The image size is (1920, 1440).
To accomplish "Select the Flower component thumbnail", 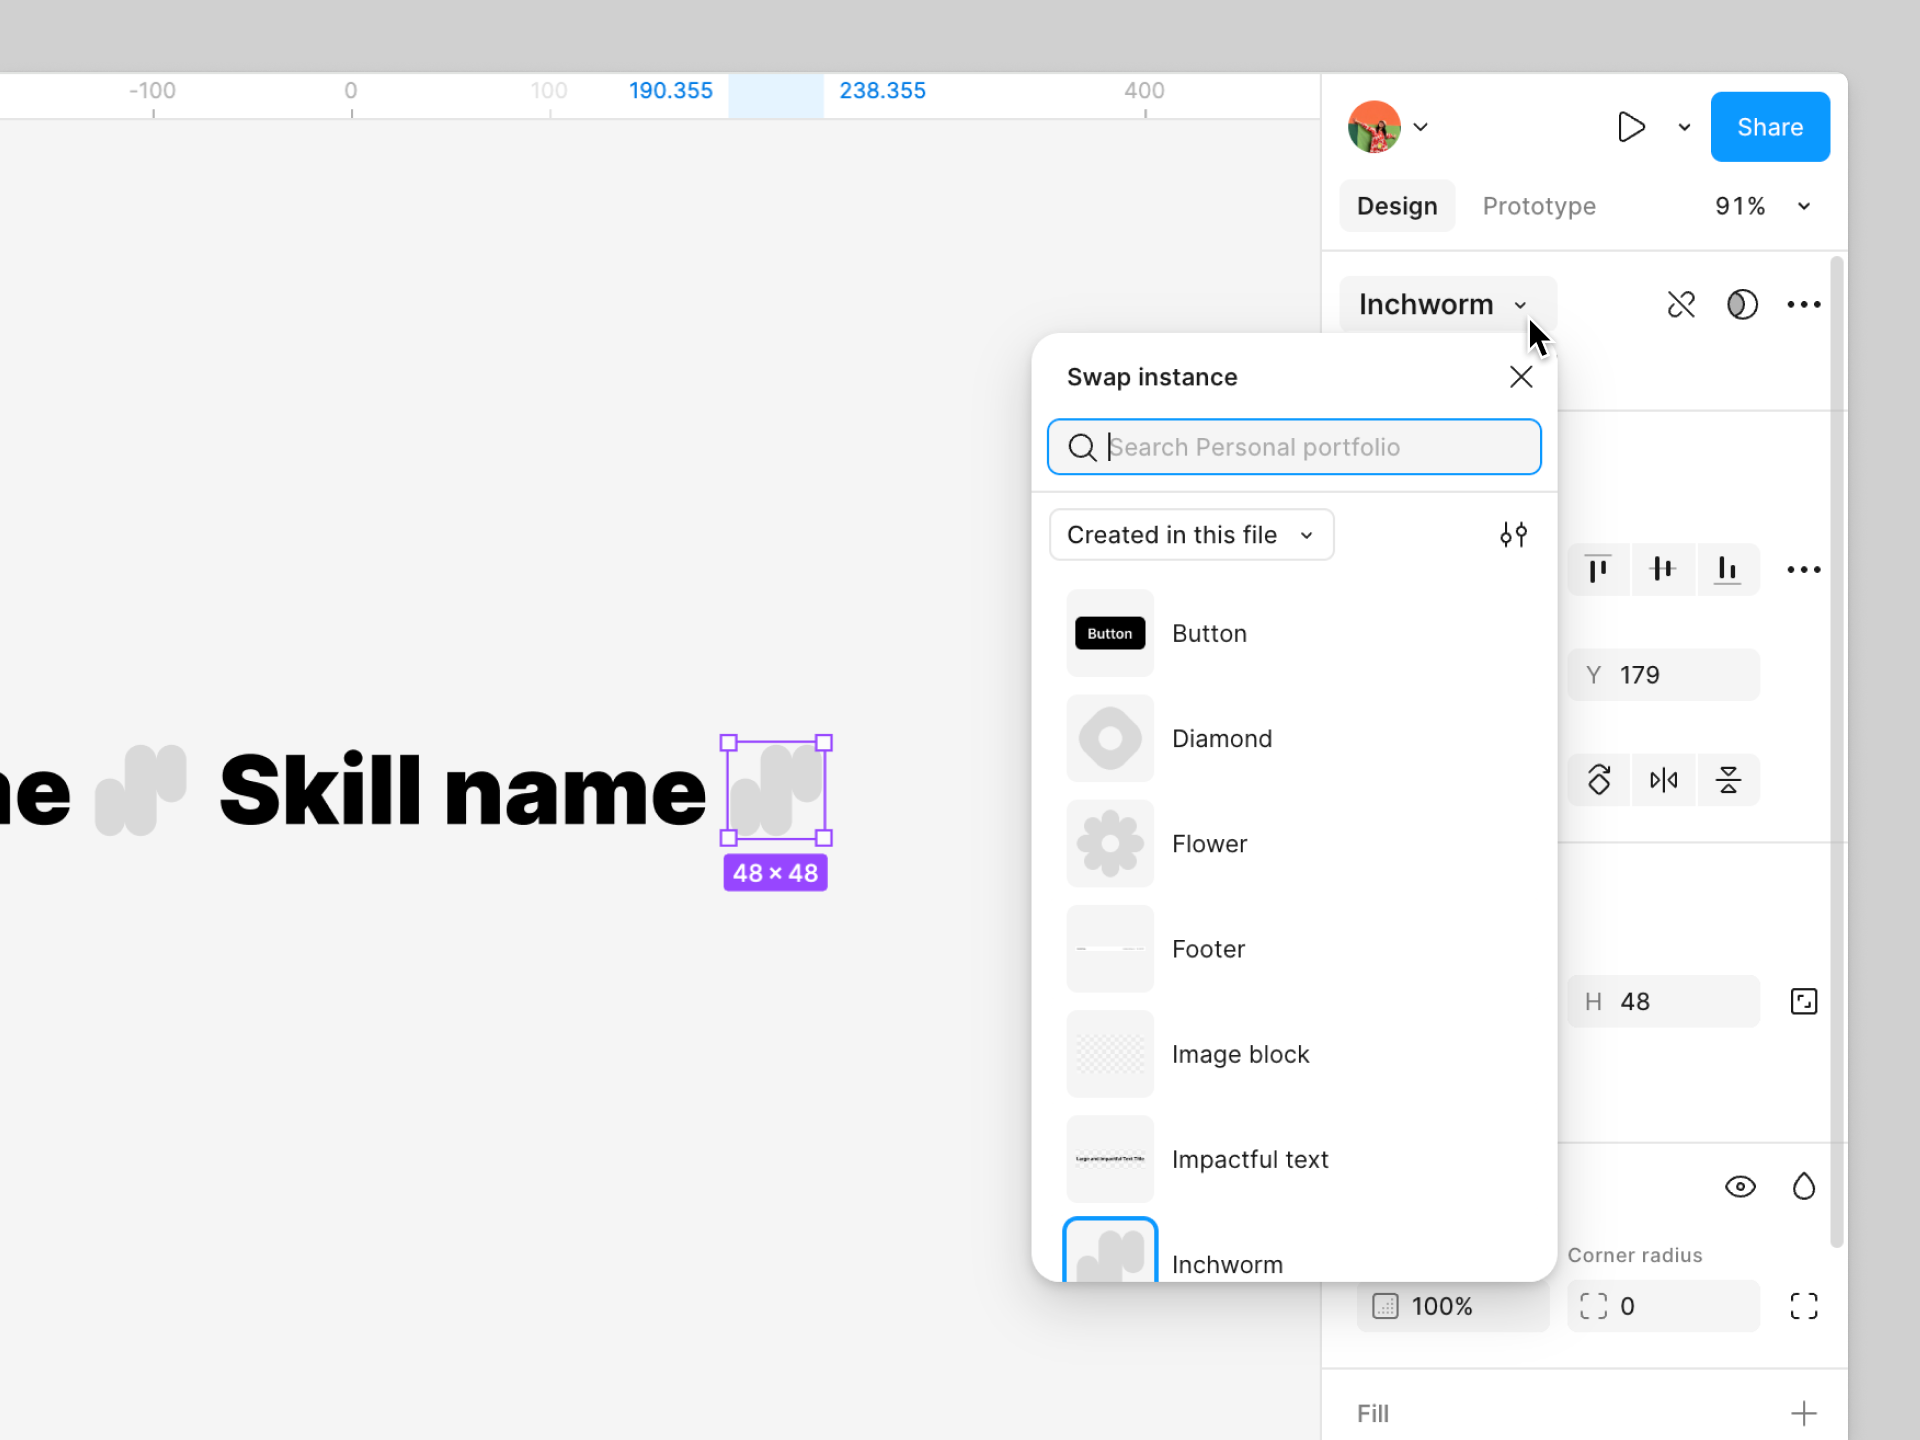I will click(x=1110, y=844).
